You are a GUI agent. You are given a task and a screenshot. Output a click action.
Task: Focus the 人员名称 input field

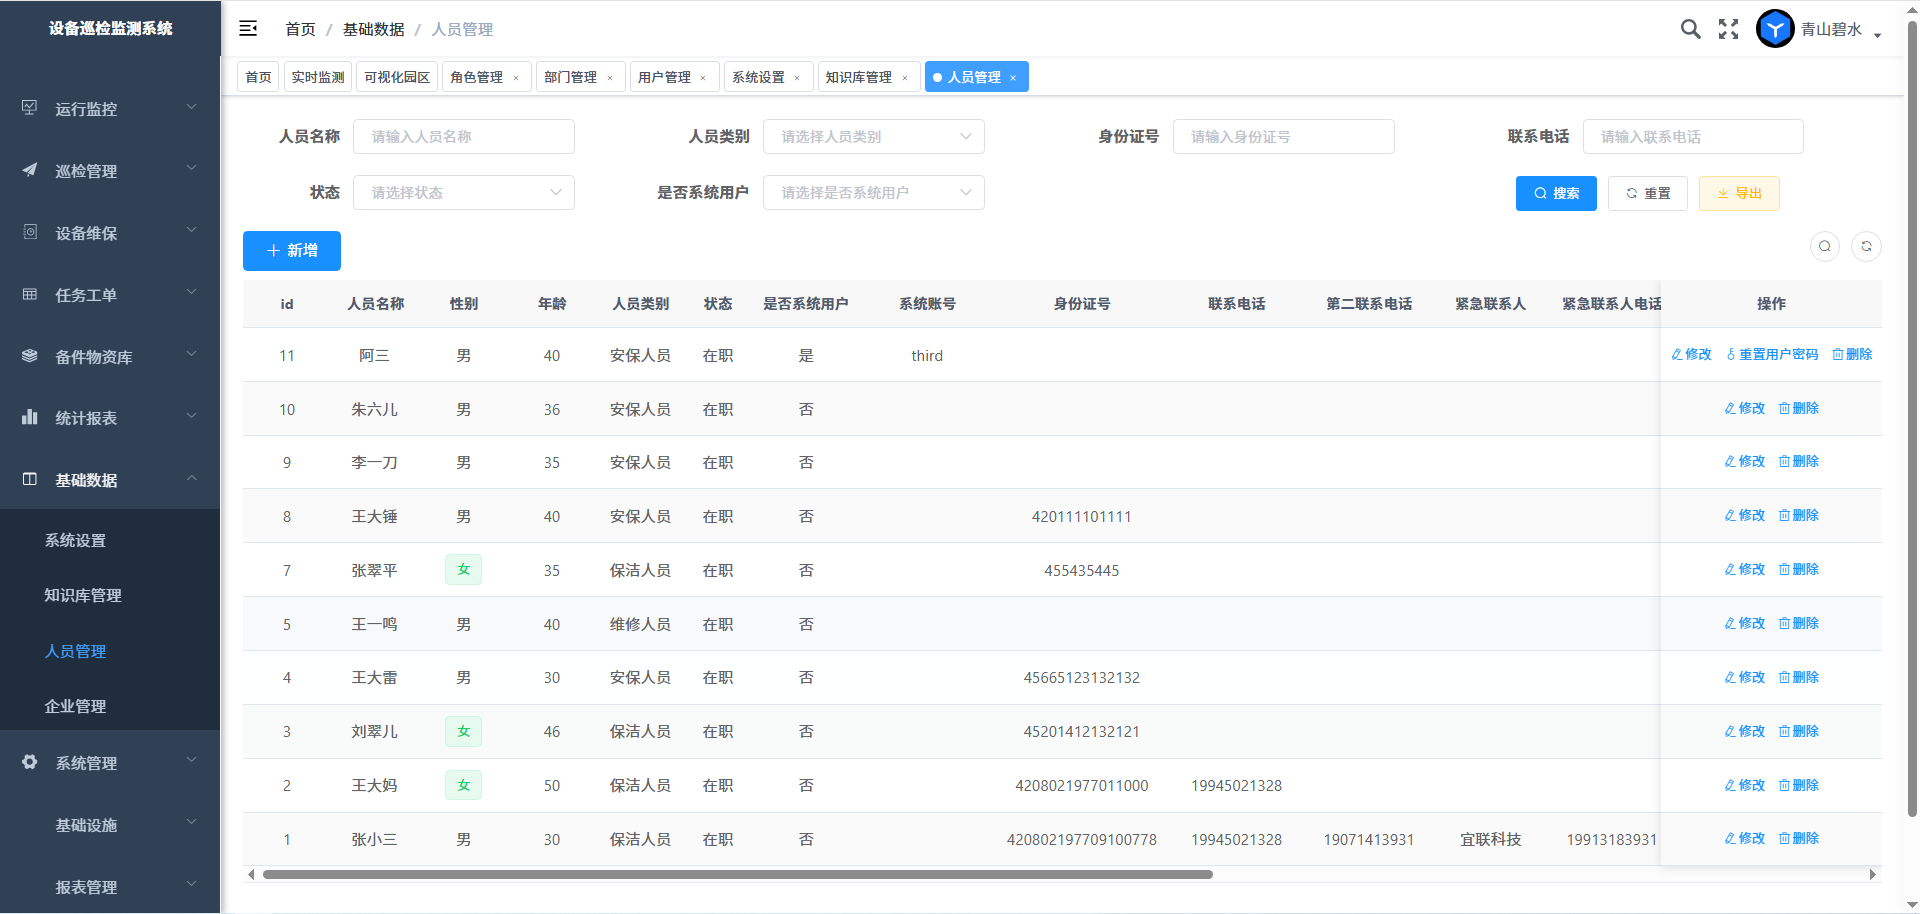[463, 137]
